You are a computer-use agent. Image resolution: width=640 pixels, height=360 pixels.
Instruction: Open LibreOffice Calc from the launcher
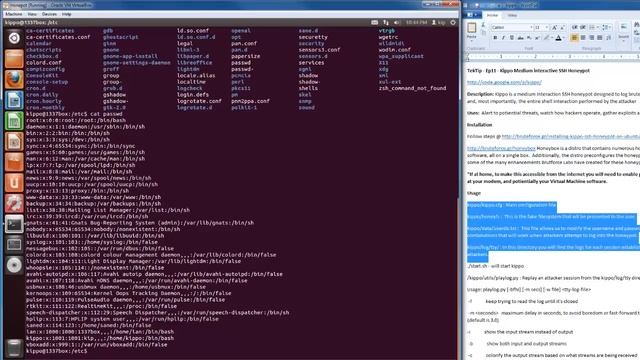(x=14, y=120)
